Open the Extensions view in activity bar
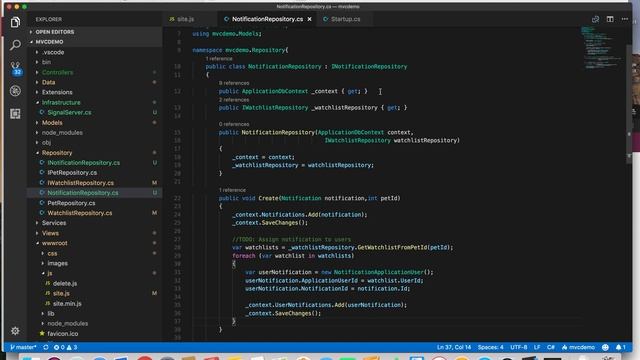Viewport: 640px width, 360px height. [x=15, y=113]
